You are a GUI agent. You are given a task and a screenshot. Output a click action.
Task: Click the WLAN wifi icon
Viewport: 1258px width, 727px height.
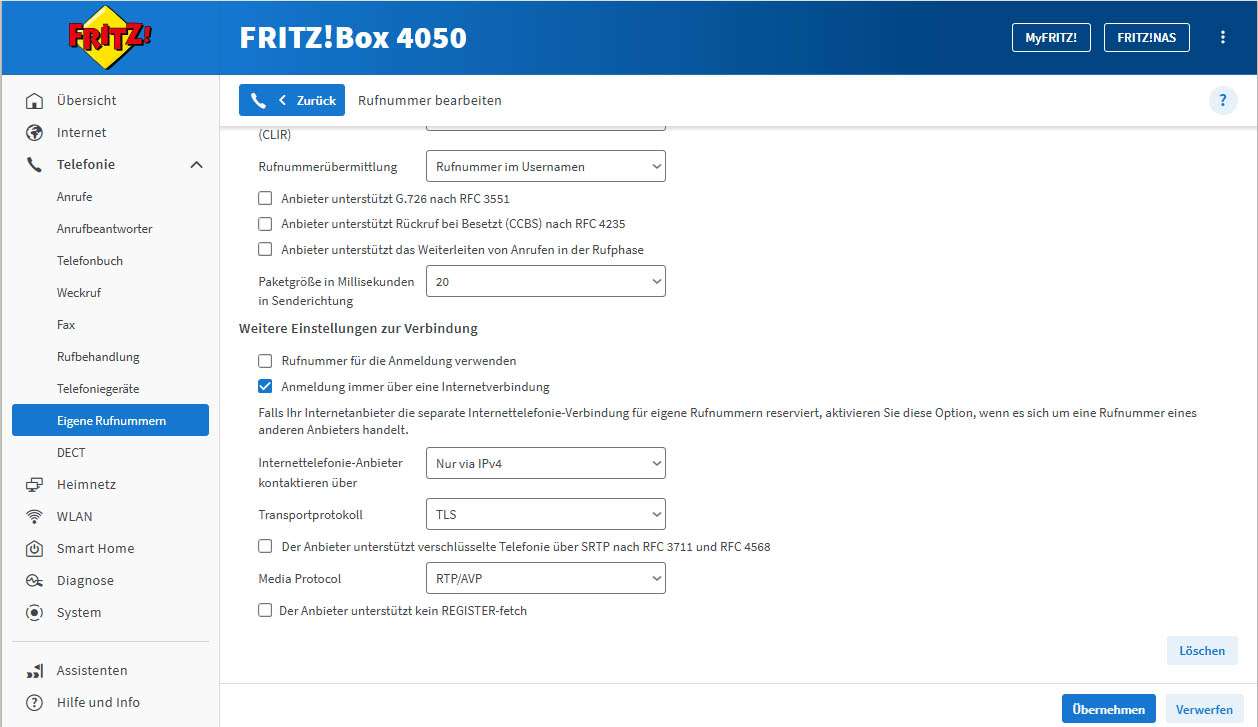tap(34, 517)
